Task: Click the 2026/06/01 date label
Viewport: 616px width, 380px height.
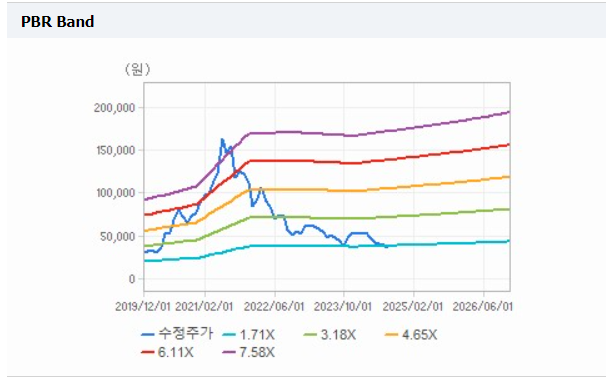Action: pyautogui.click(x=483, y=307)
